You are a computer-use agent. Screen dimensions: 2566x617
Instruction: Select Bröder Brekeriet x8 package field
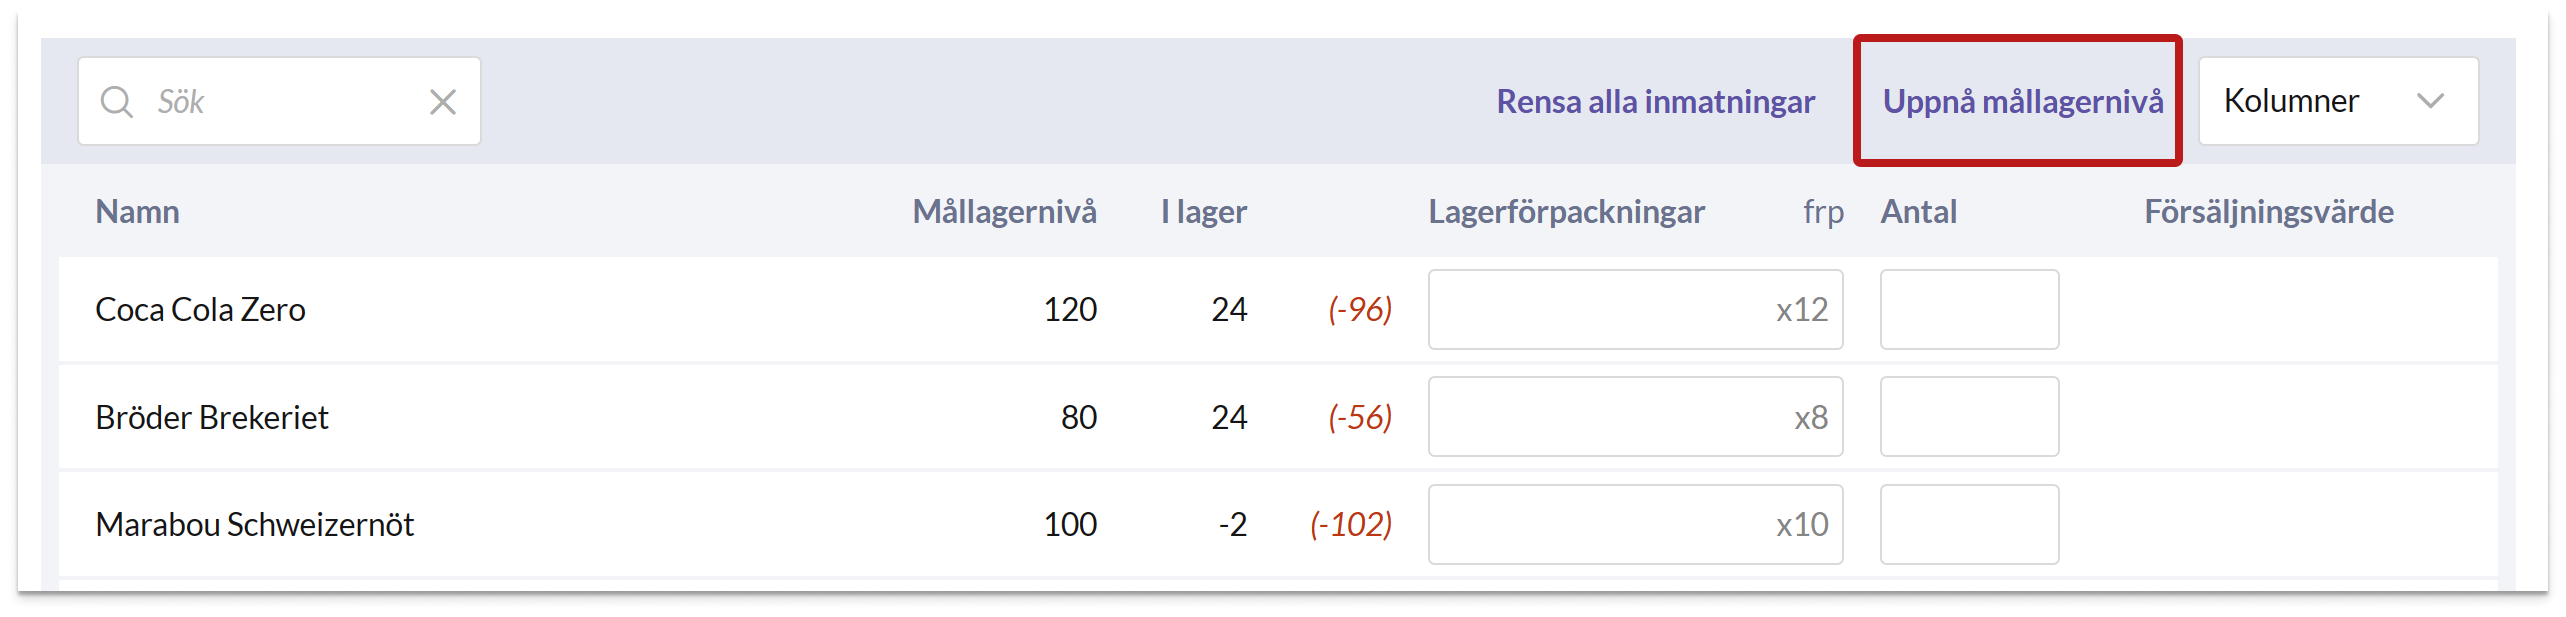coord(1635,417)
